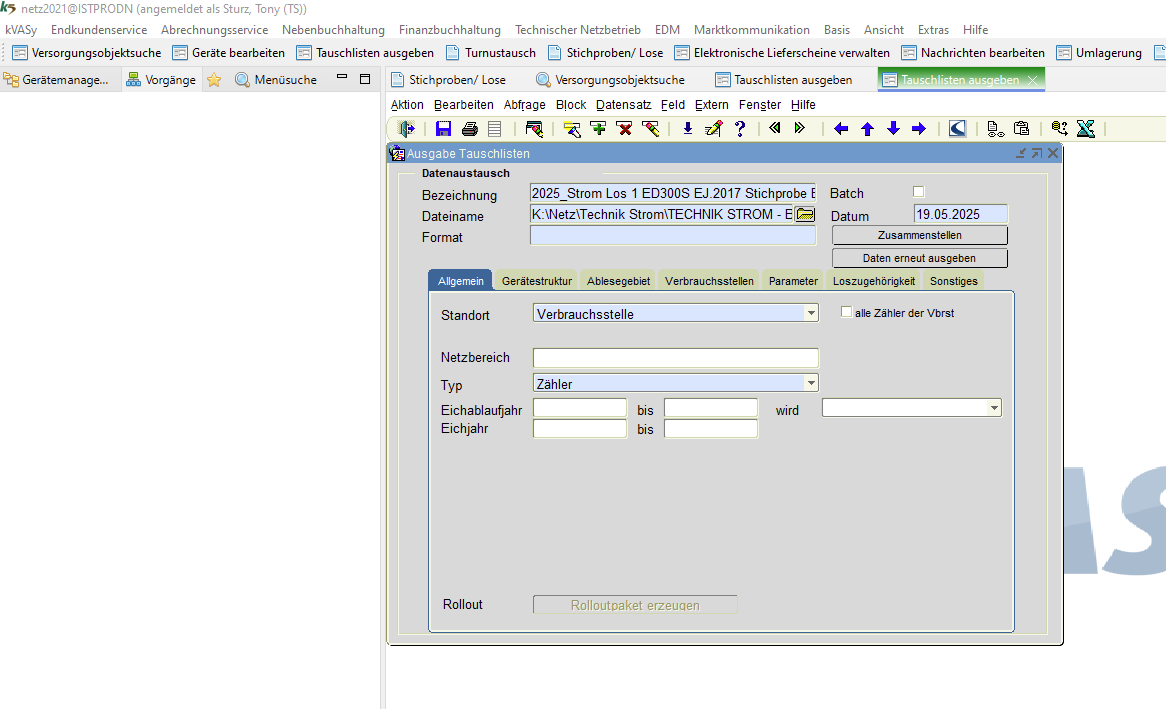Image resolution: width=1166 pixels, height=709 pixels.
Task: Click the exit door icon in toolbar
Action: [407, 128]
